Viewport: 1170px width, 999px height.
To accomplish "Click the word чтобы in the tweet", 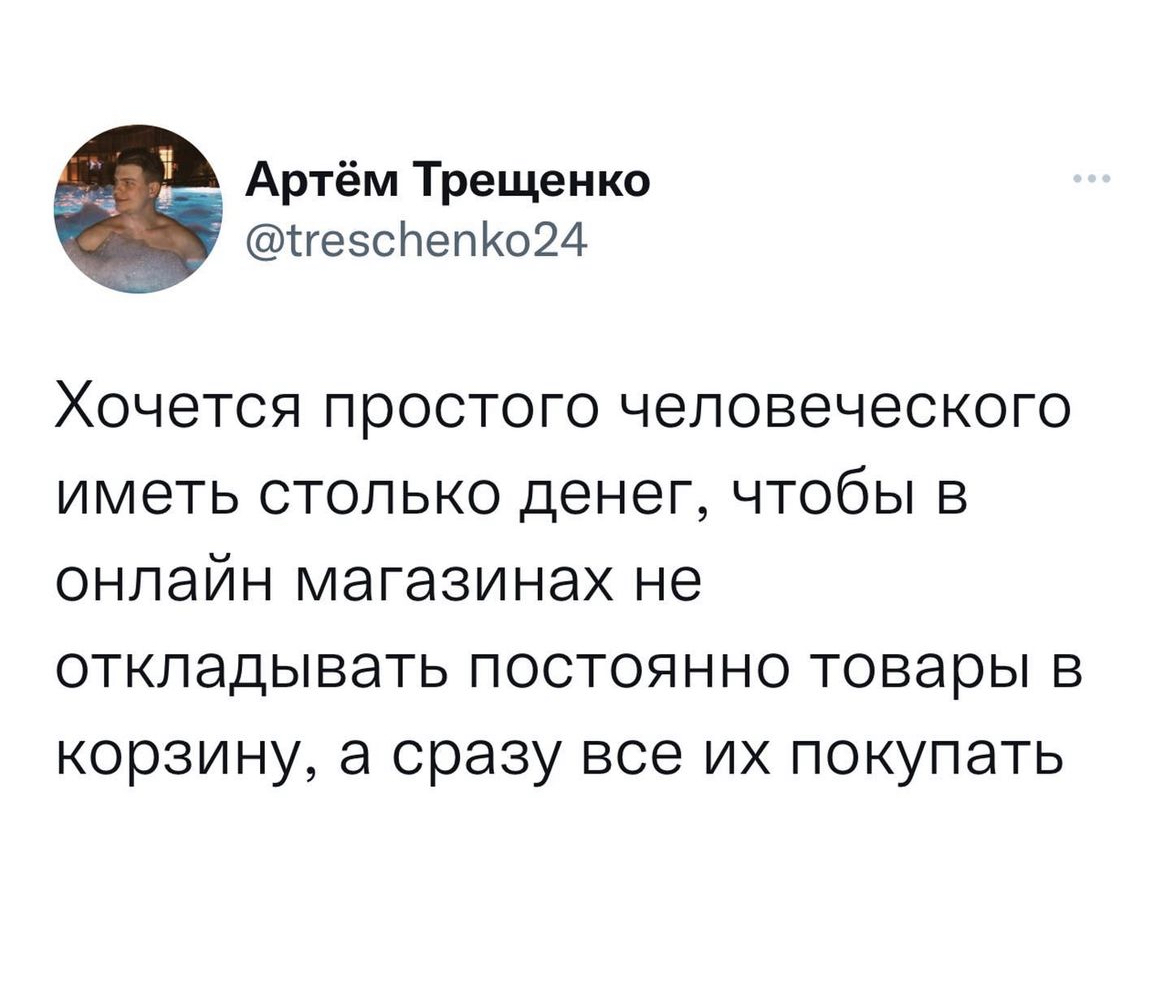I will tap(822, 494).
